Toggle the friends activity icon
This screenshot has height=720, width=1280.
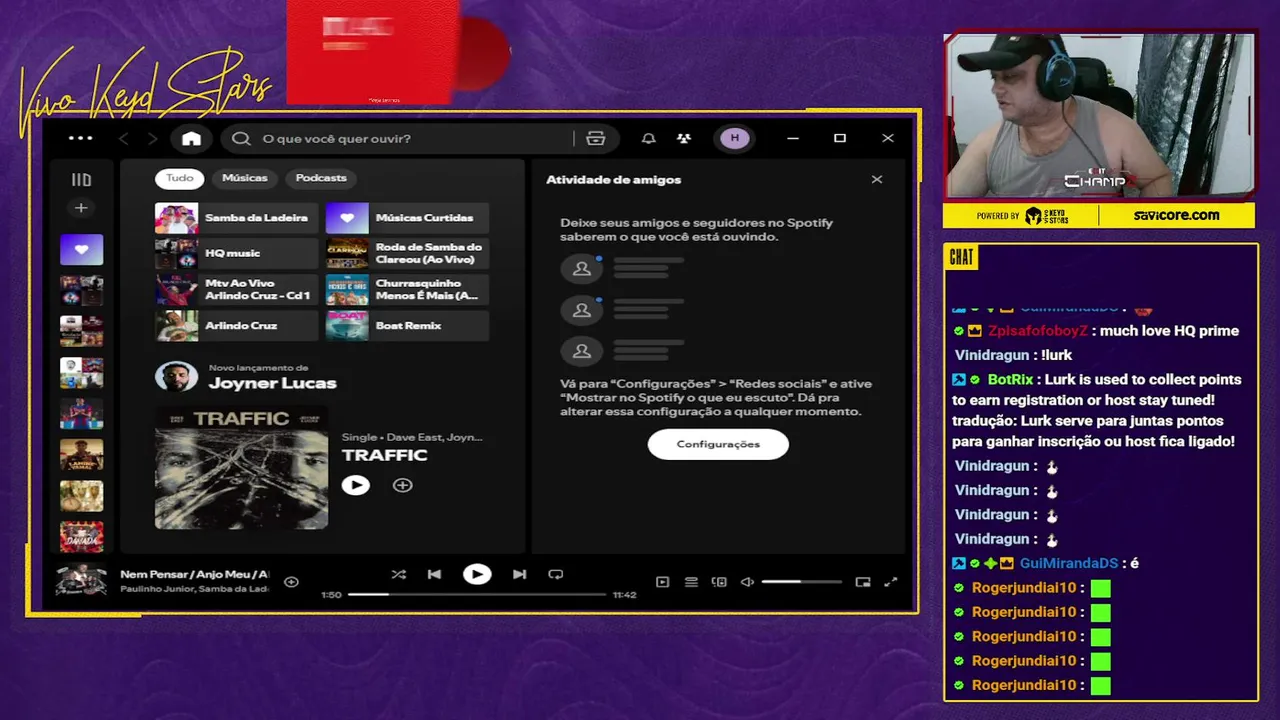pyautogui.click(x=684, y=138)
